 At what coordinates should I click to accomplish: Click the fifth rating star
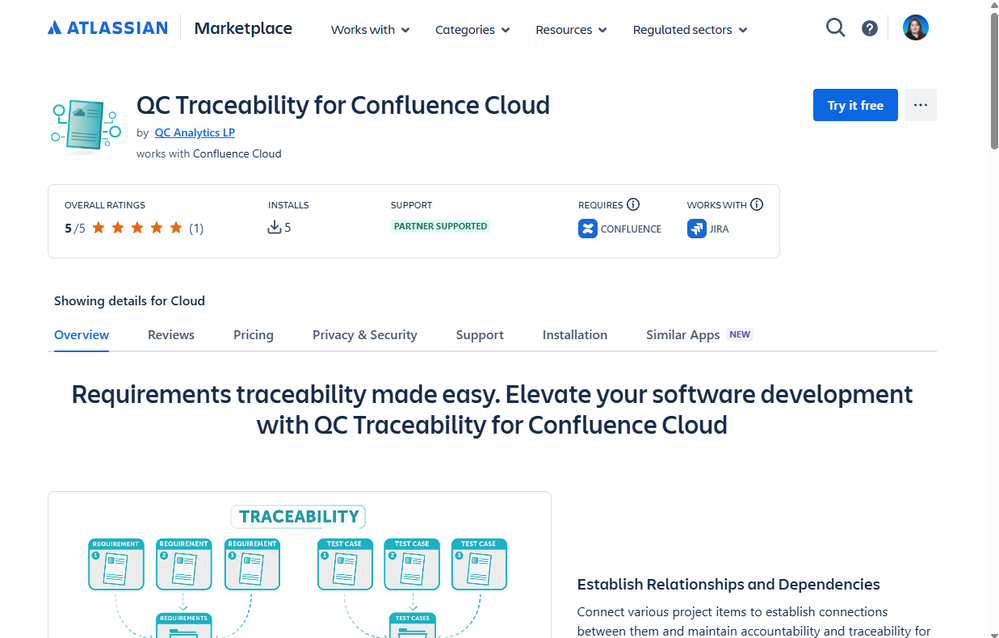pyautogui.click(x=176, y=228)
